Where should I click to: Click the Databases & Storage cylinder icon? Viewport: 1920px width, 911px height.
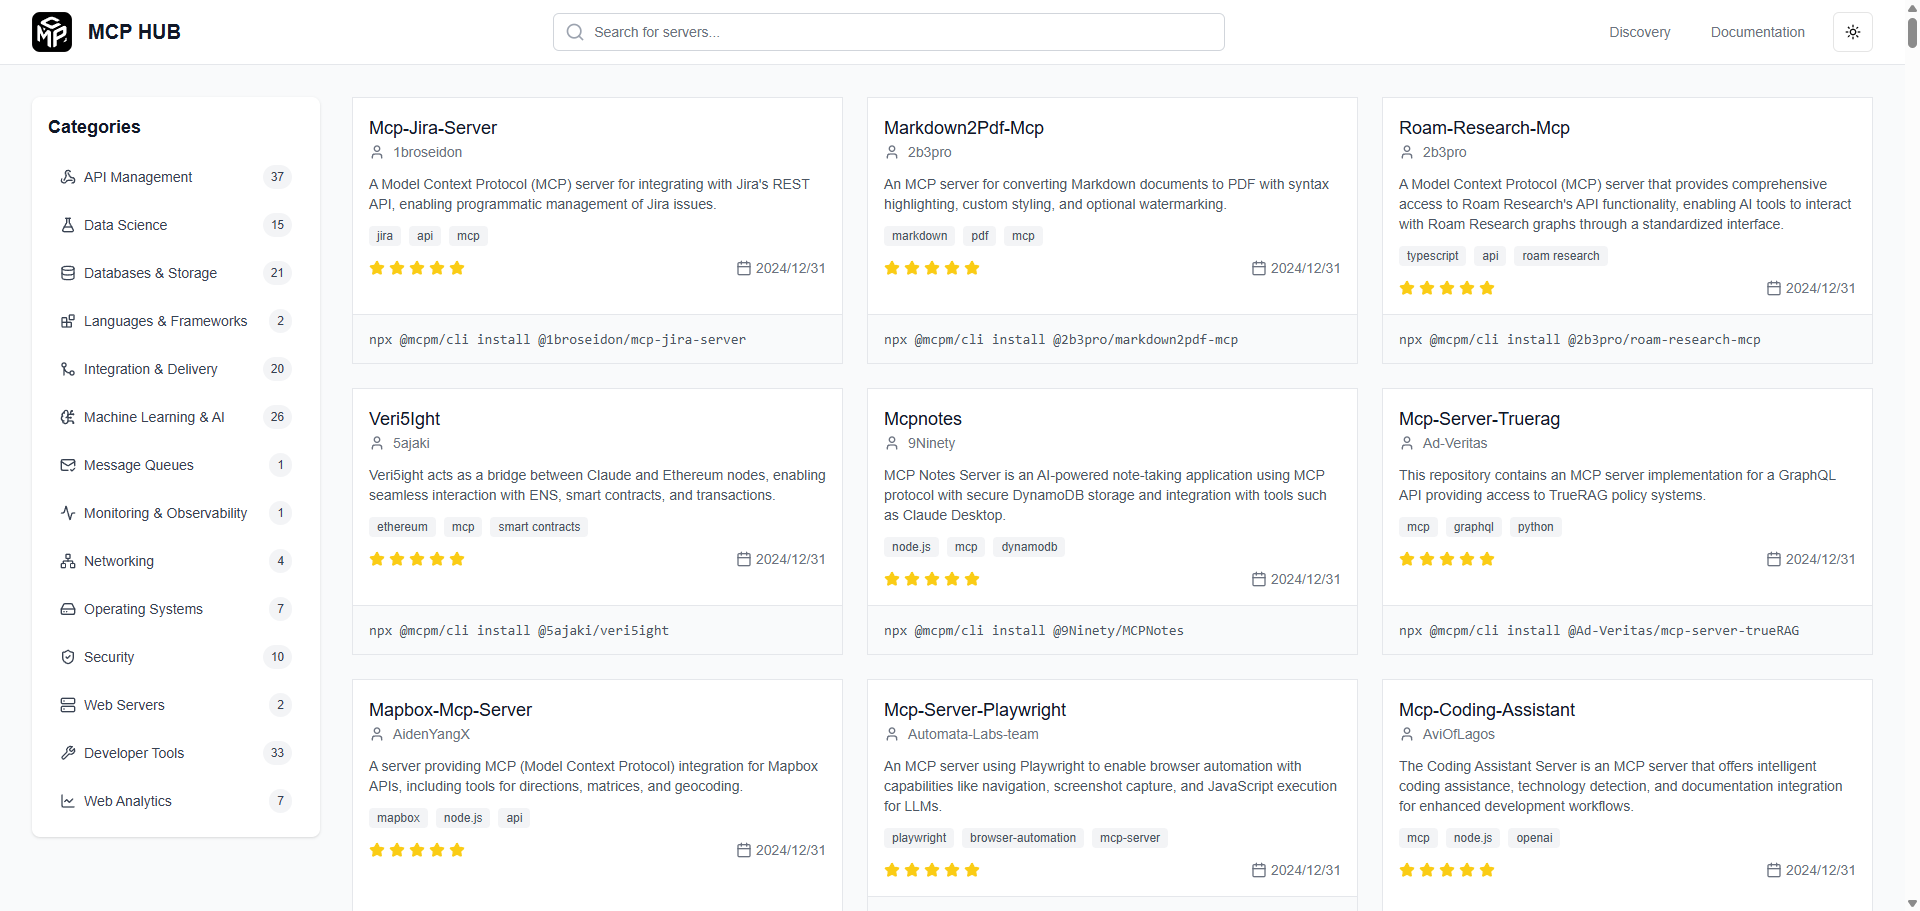tap(68, 273)
